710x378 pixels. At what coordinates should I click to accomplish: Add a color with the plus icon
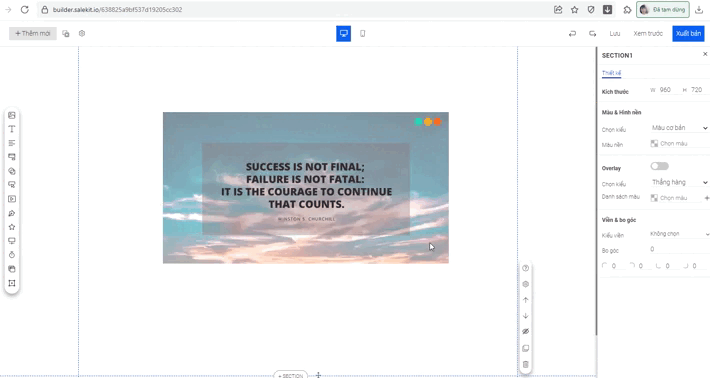pos(706,198)
